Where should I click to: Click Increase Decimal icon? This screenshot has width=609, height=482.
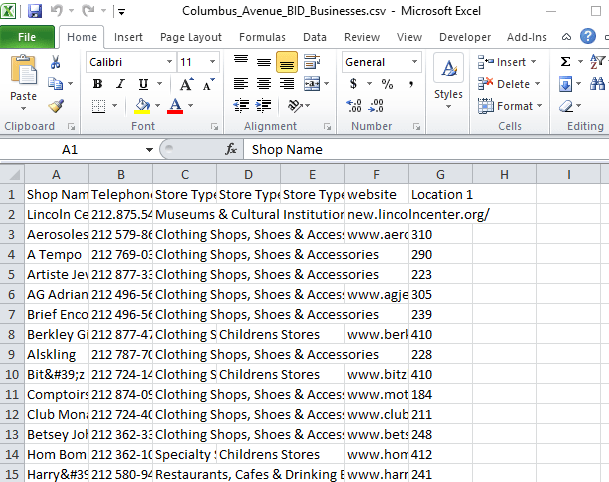click(x=354, y=106)
